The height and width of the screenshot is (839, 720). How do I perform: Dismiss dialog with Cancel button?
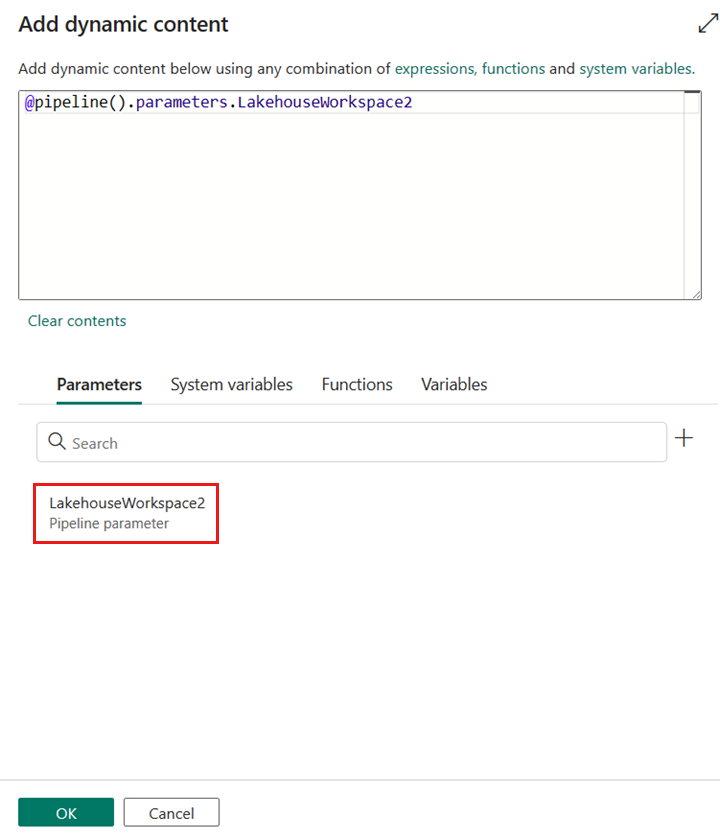(x=171, y=812)
